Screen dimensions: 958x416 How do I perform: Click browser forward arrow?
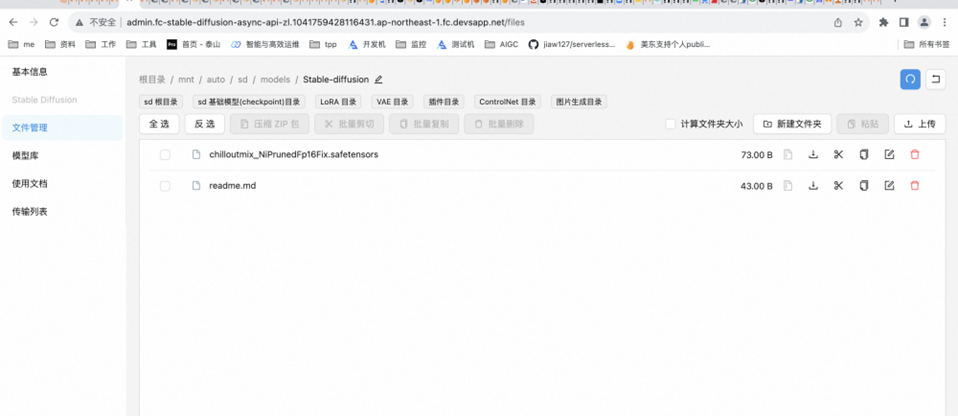(x=34, y=22)
